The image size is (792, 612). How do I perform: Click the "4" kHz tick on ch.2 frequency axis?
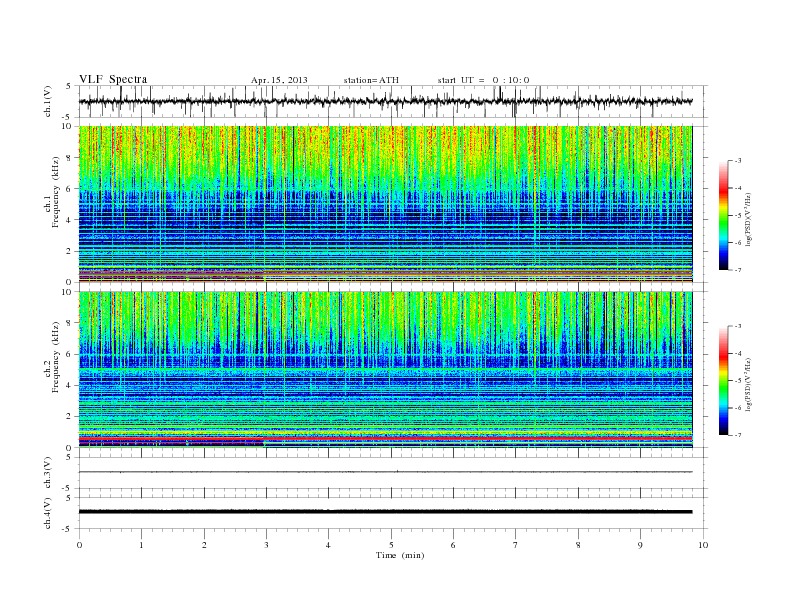pos(69,385)
